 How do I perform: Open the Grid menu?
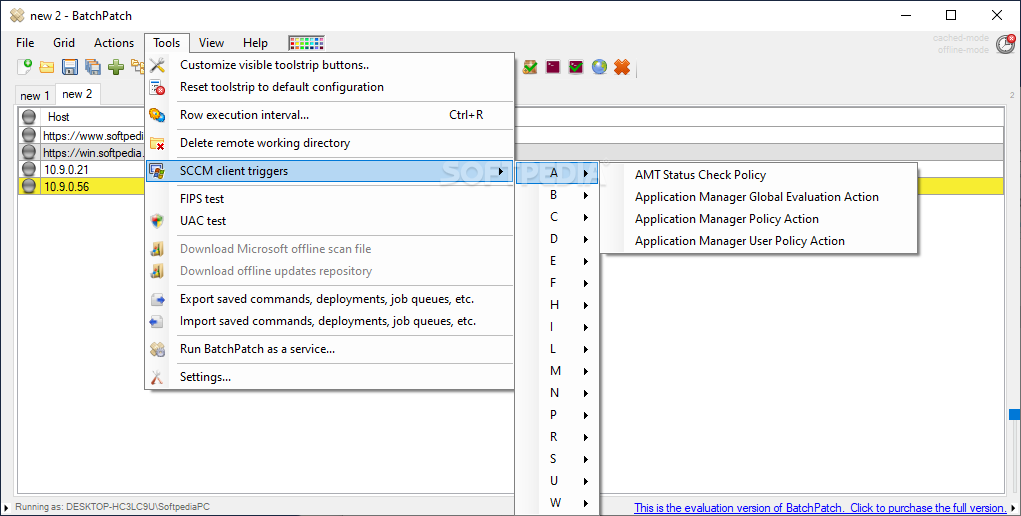(x=64, y=43)
